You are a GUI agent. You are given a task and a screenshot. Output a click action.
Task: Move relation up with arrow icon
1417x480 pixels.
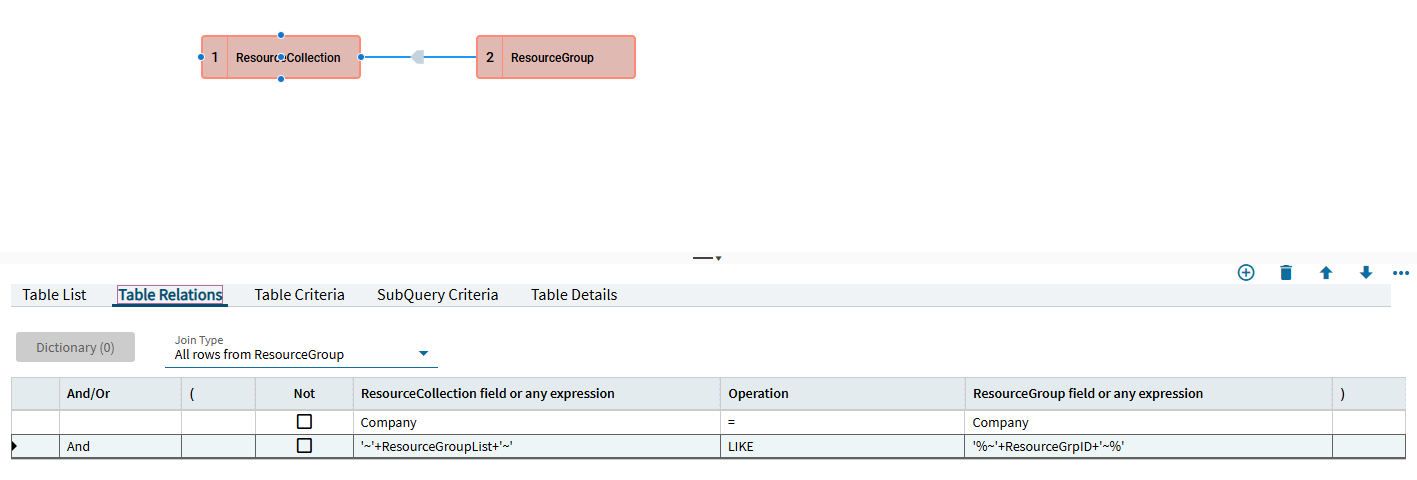1326,272
